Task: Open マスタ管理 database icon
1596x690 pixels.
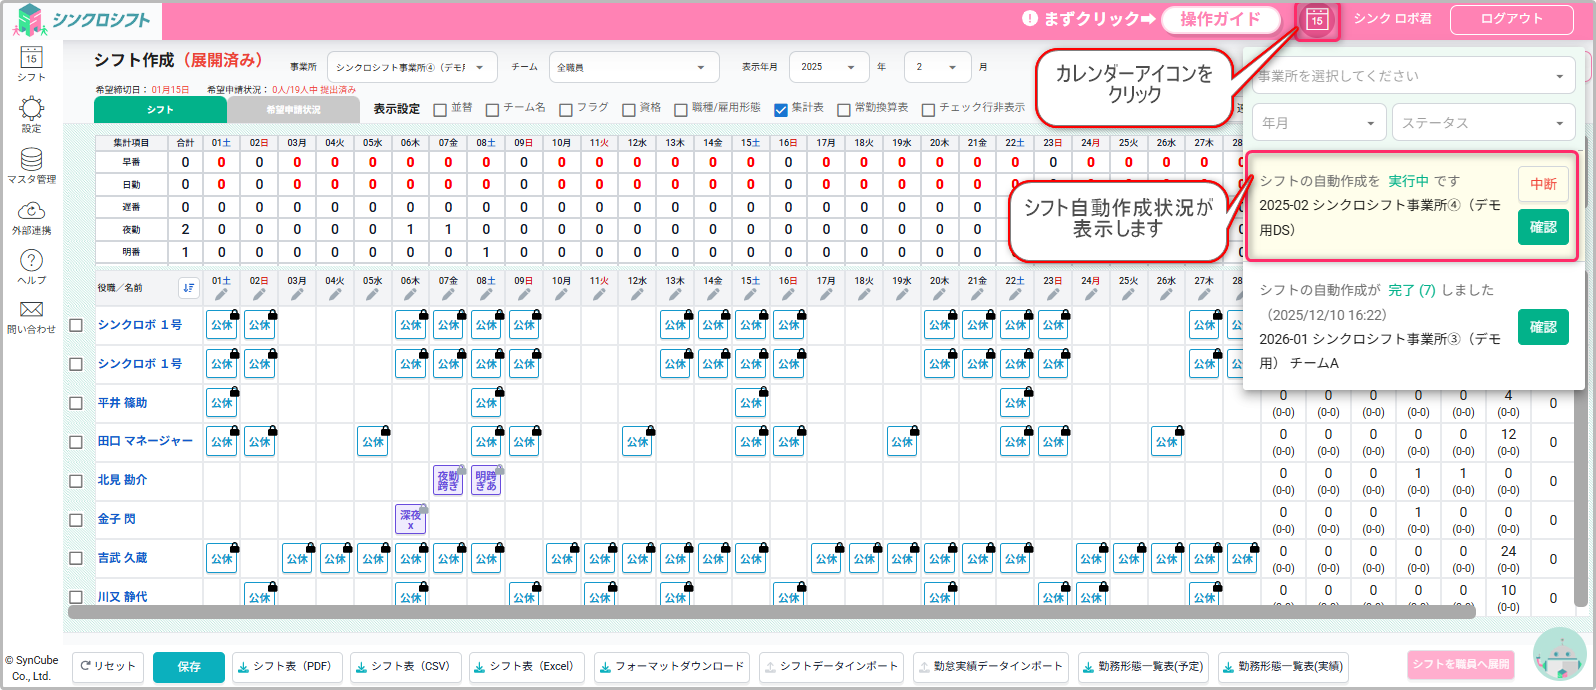Action: pos(31,160)
